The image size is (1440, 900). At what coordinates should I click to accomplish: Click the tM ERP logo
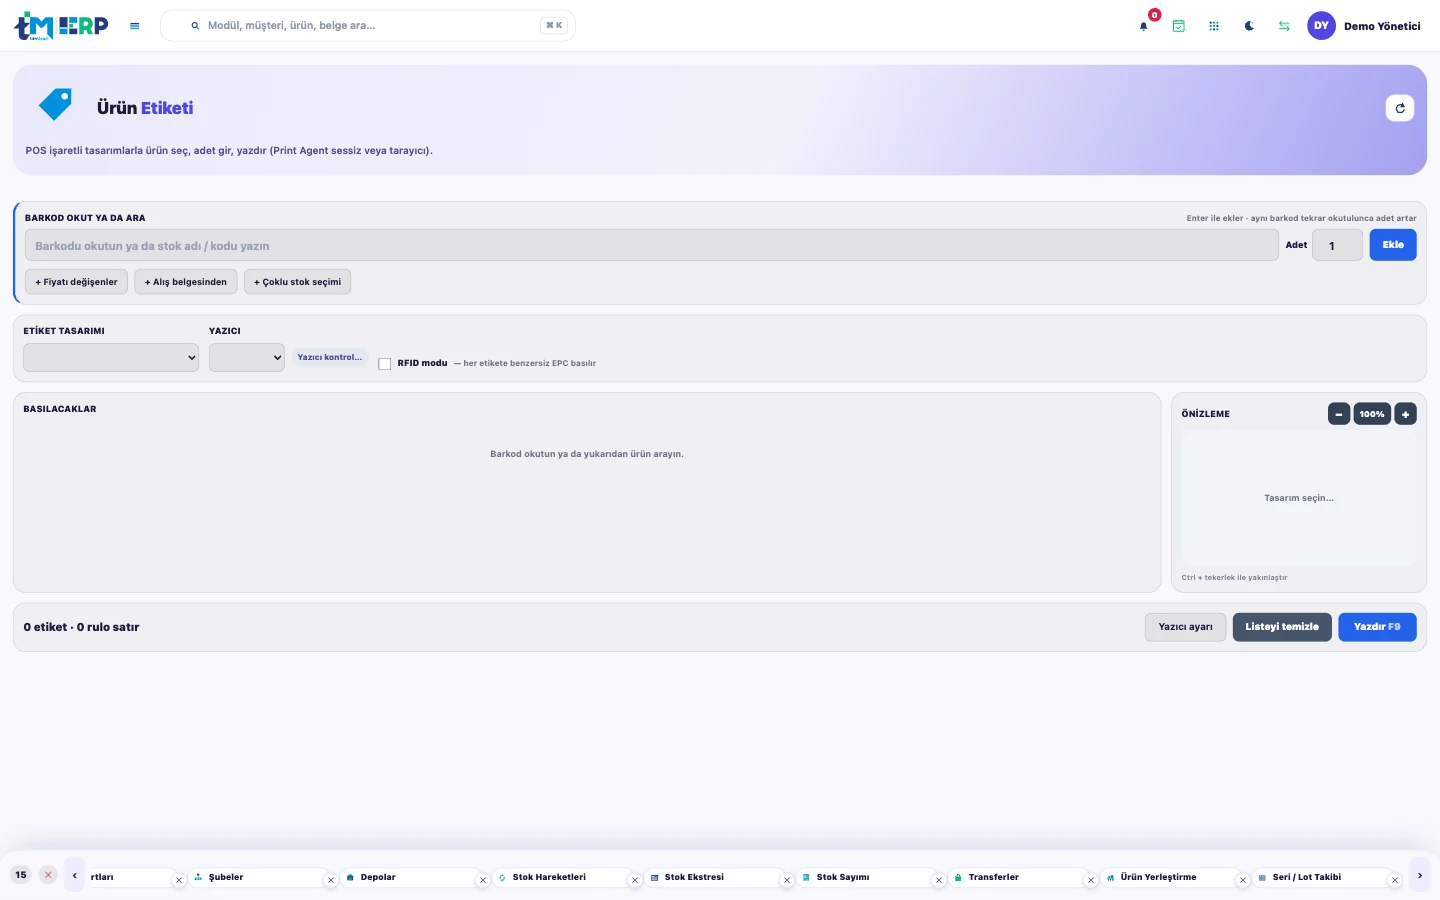click(61, 26)
